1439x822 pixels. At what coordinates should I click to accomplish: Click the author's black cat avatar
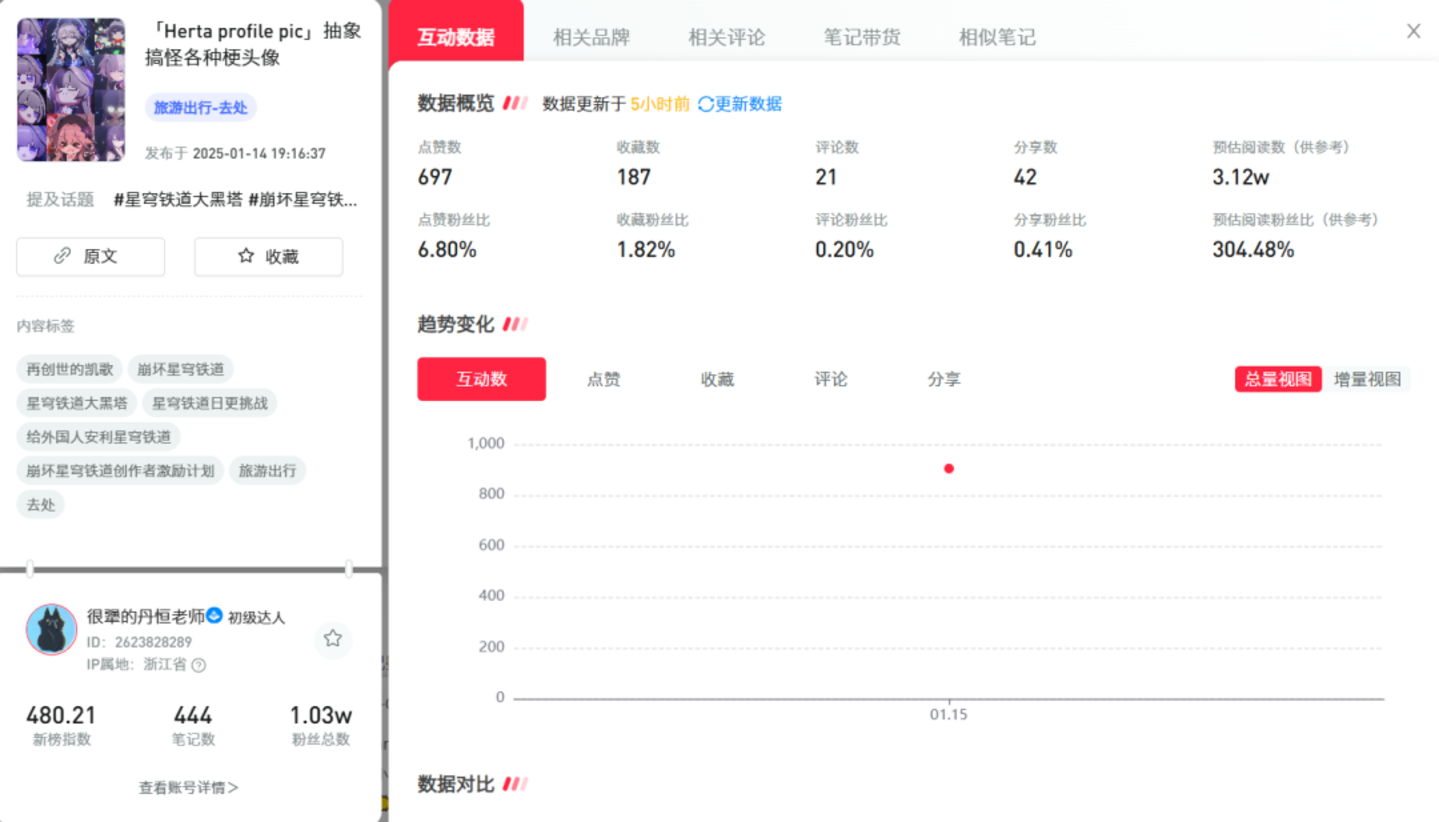(x=51, y=629)
